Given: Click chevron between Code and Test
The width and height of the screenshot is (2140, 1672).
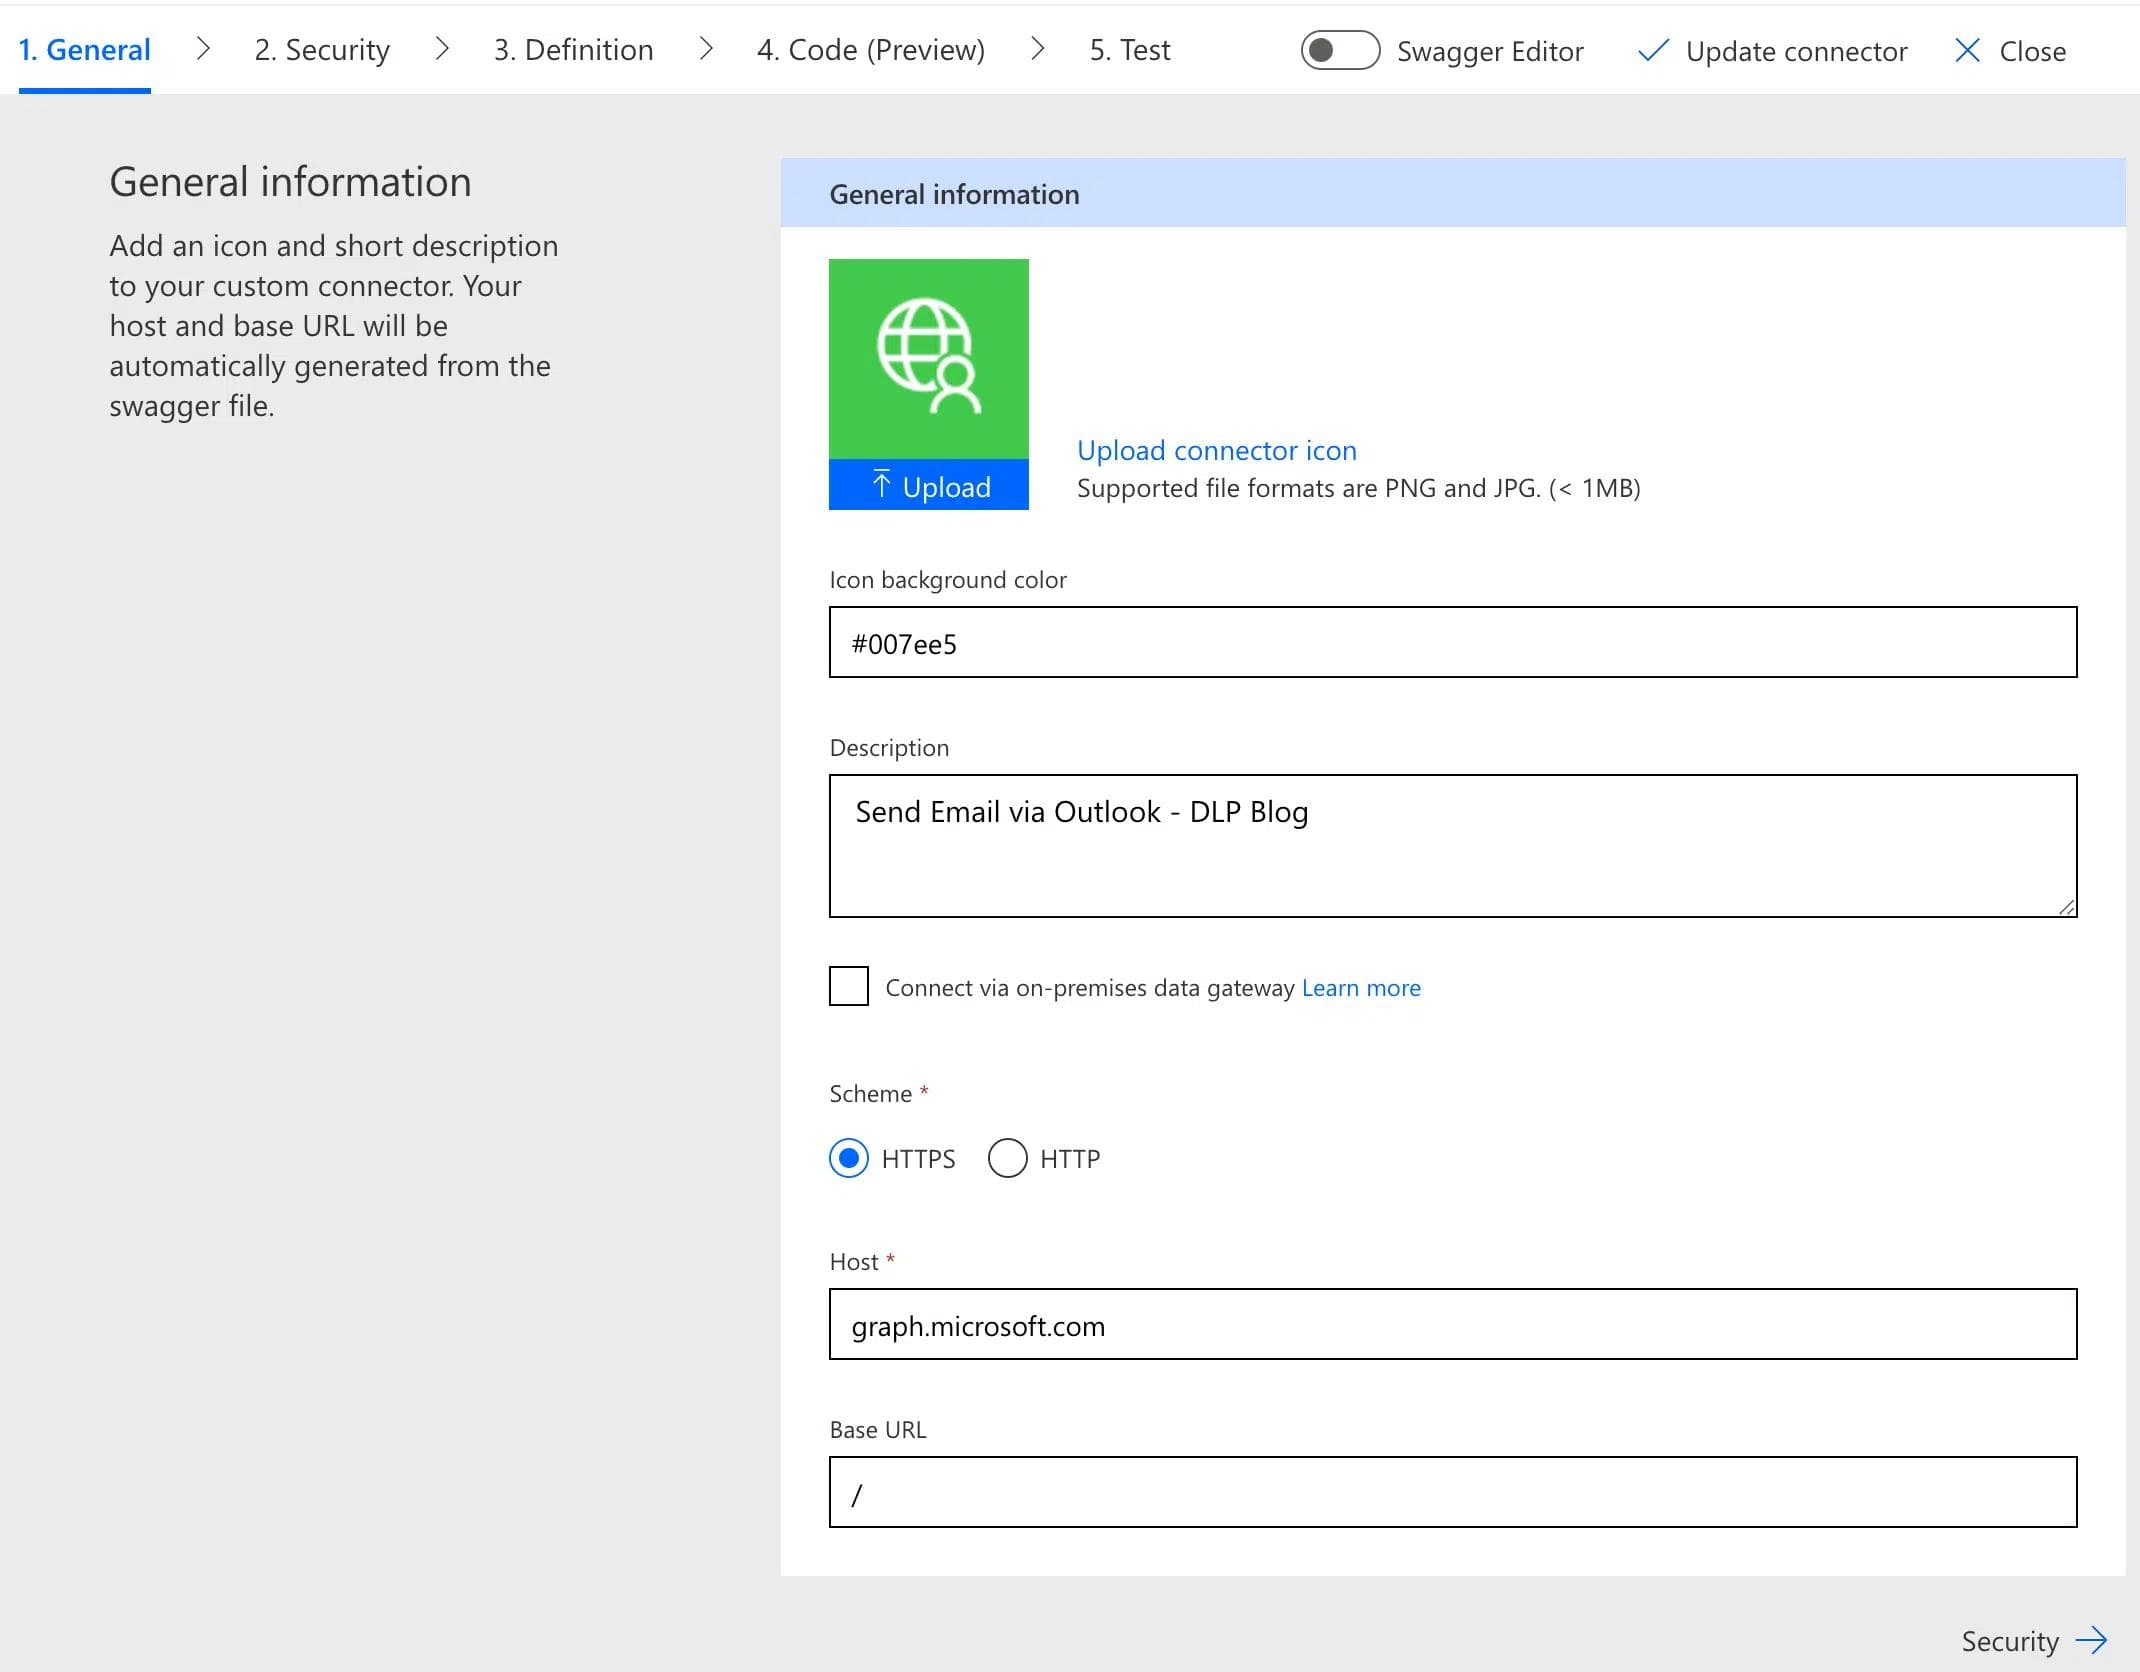Looking at the screenshot, I should (x=1037, y=49).
